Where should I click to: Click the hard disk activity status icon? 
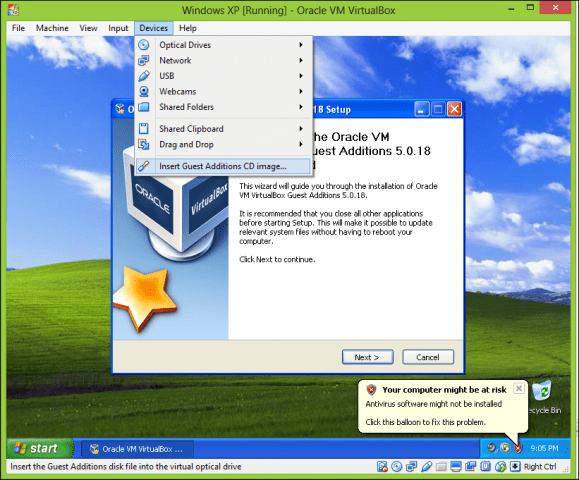click(382, 467)
